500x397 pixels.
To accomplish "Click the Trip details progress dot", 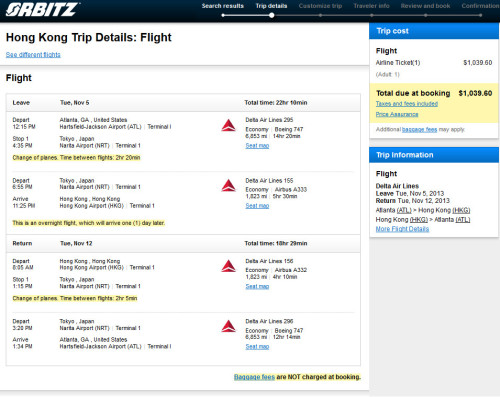I will [272, 15].
